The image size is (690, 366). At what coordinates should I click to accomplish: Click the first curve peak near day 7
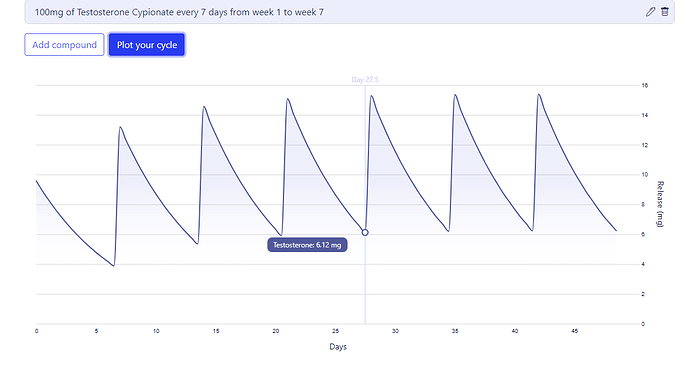(120, 128)
